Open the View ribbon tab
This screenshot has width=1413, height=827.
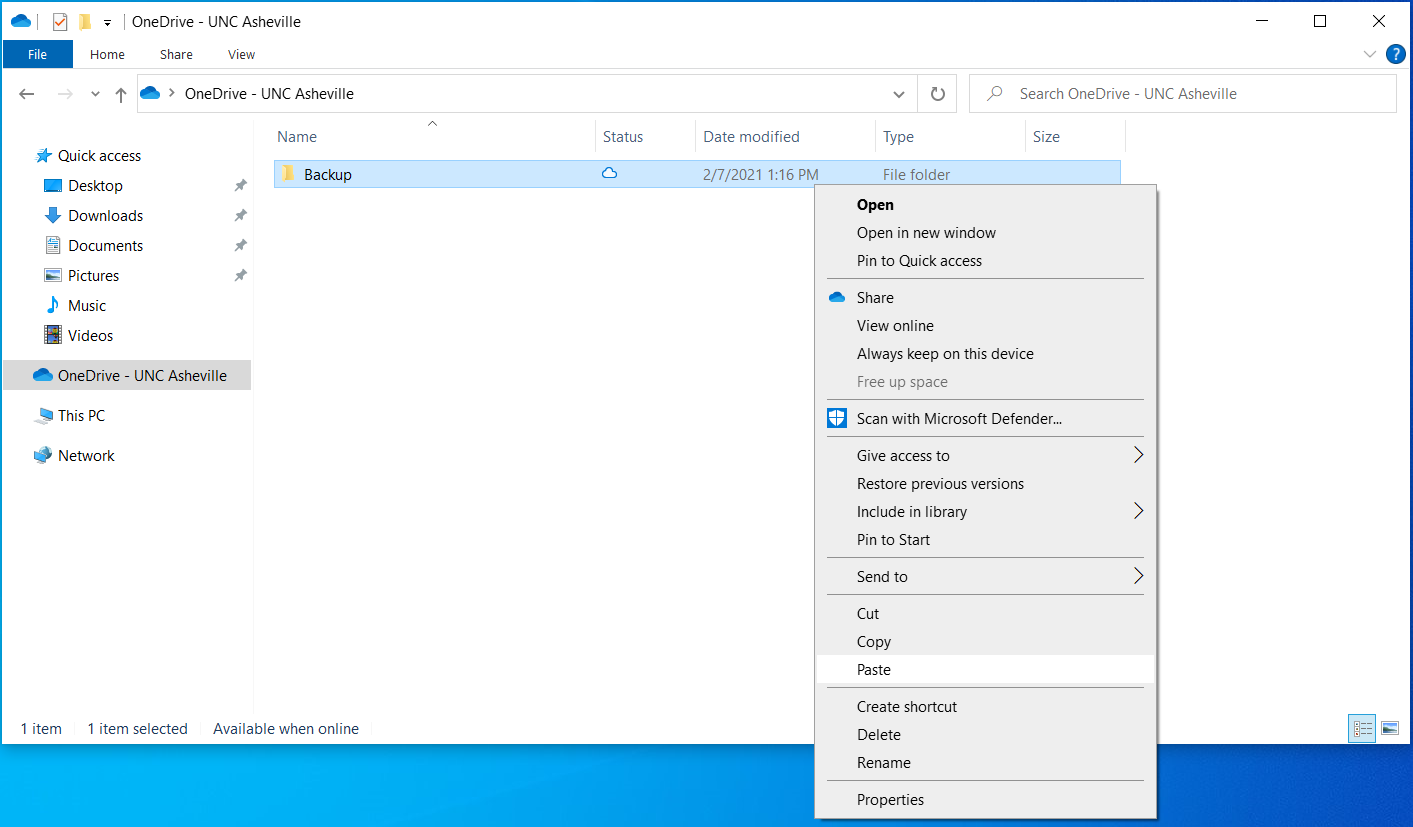coord(241,55)
